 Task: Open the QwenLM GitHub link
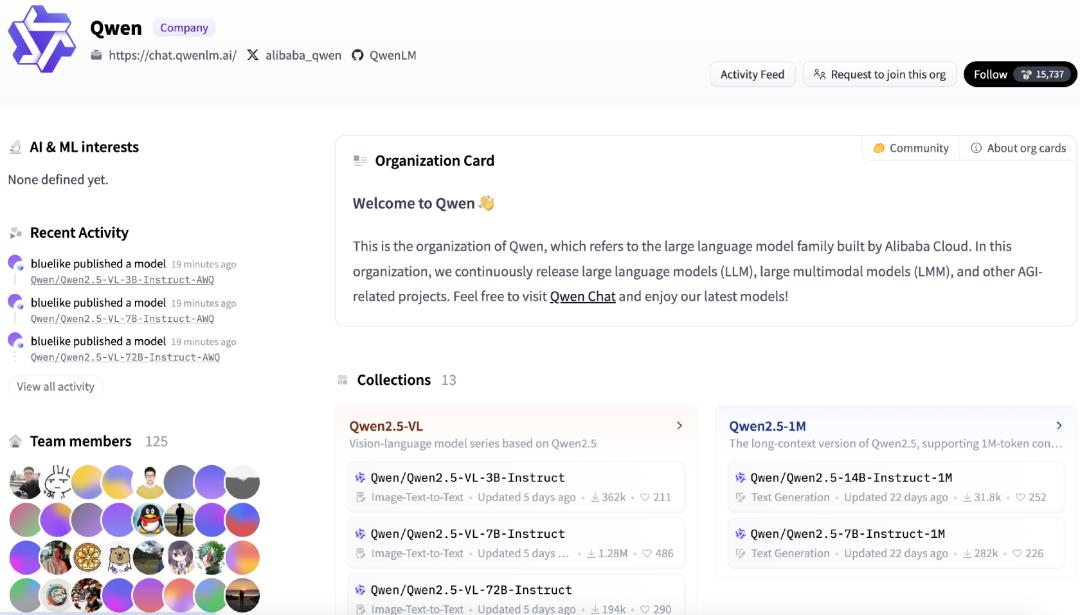pyautogui.click(x=393, y=55)
